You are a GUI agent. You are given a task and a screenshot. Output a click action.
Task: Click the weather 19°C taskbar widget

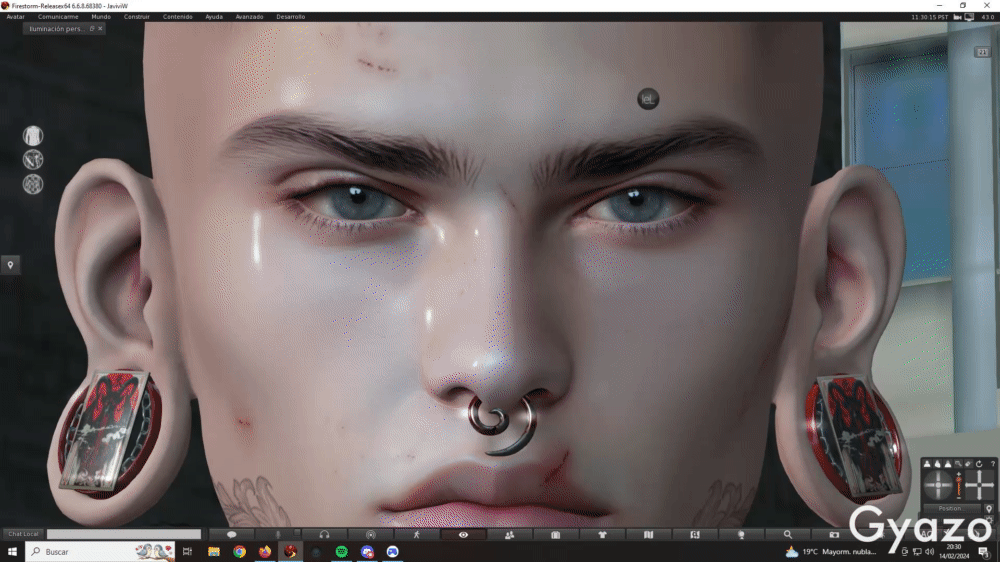tap(830, 551)
